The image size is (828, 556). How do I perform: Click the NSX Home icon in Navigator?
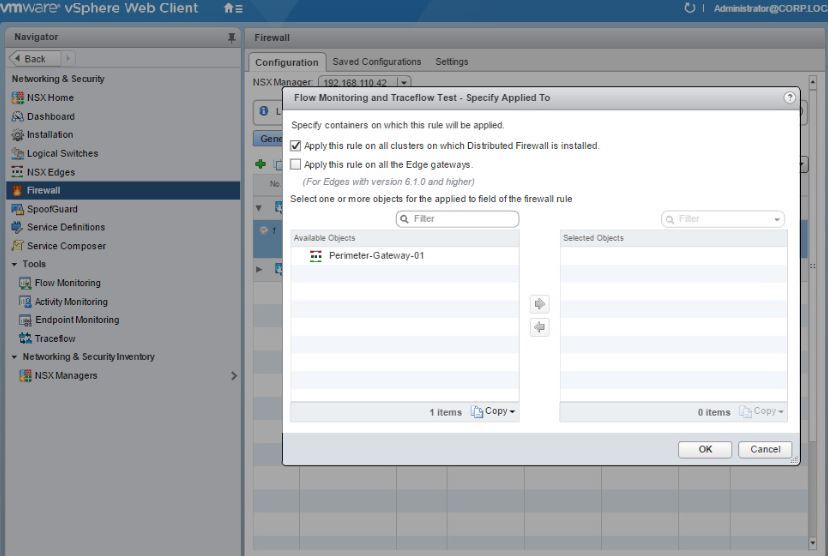[x=18, y=98]
